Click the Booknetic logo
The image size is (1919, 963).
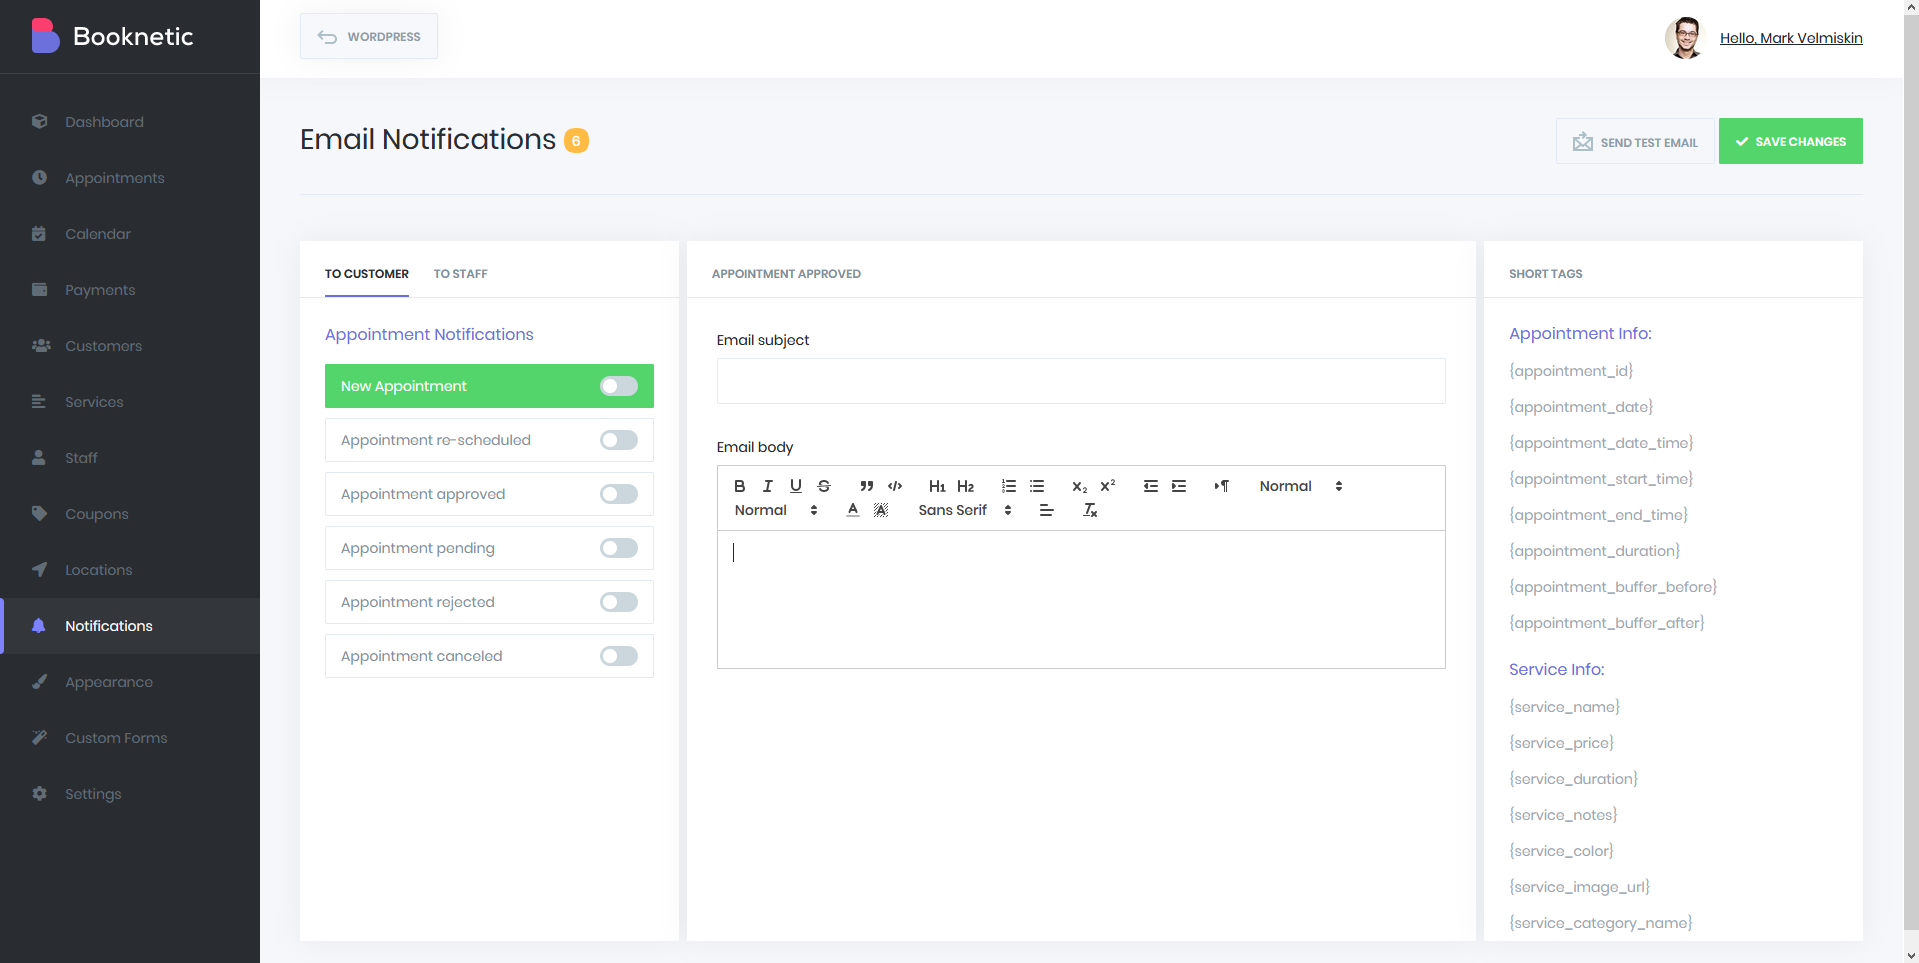click(112, 36)
